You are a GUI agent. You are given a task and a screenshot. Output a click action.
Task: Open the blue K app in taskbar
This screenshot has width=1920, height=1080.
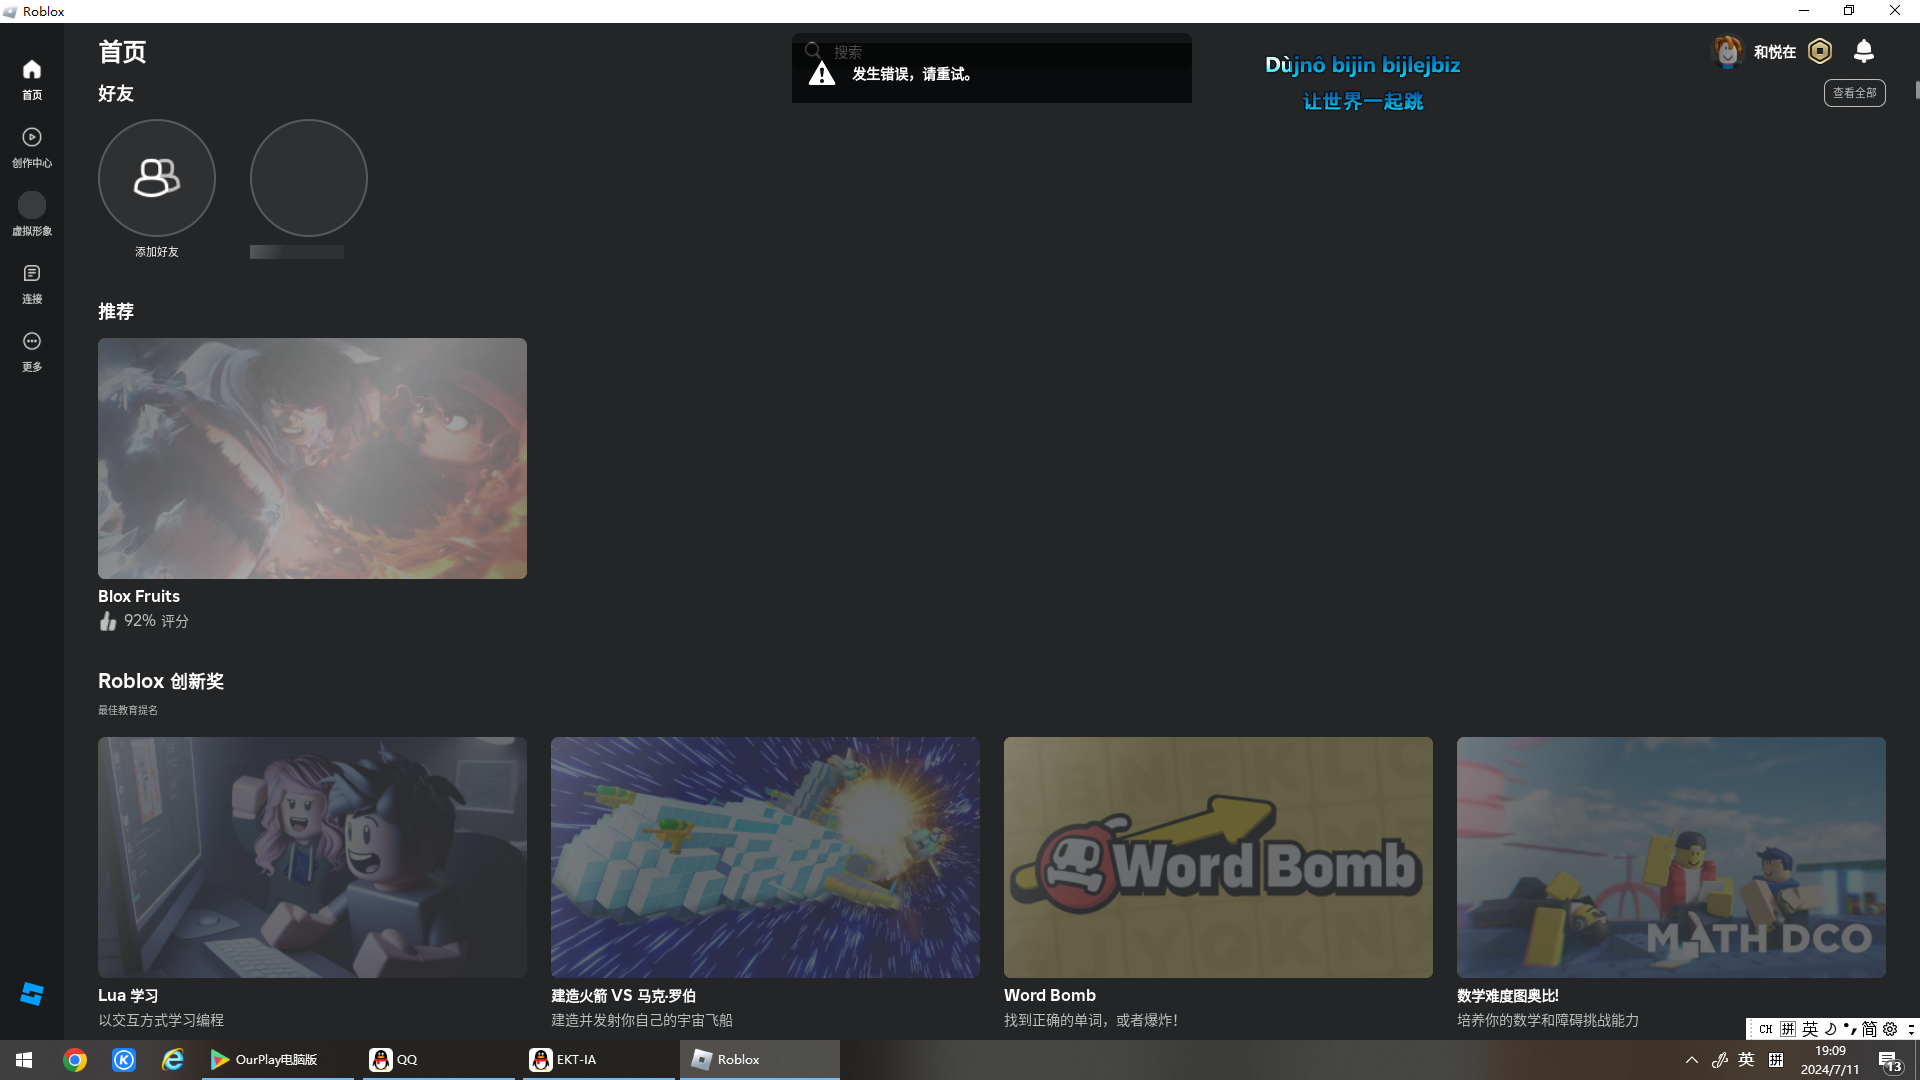pyautogui.click(x=124, y=1060)
